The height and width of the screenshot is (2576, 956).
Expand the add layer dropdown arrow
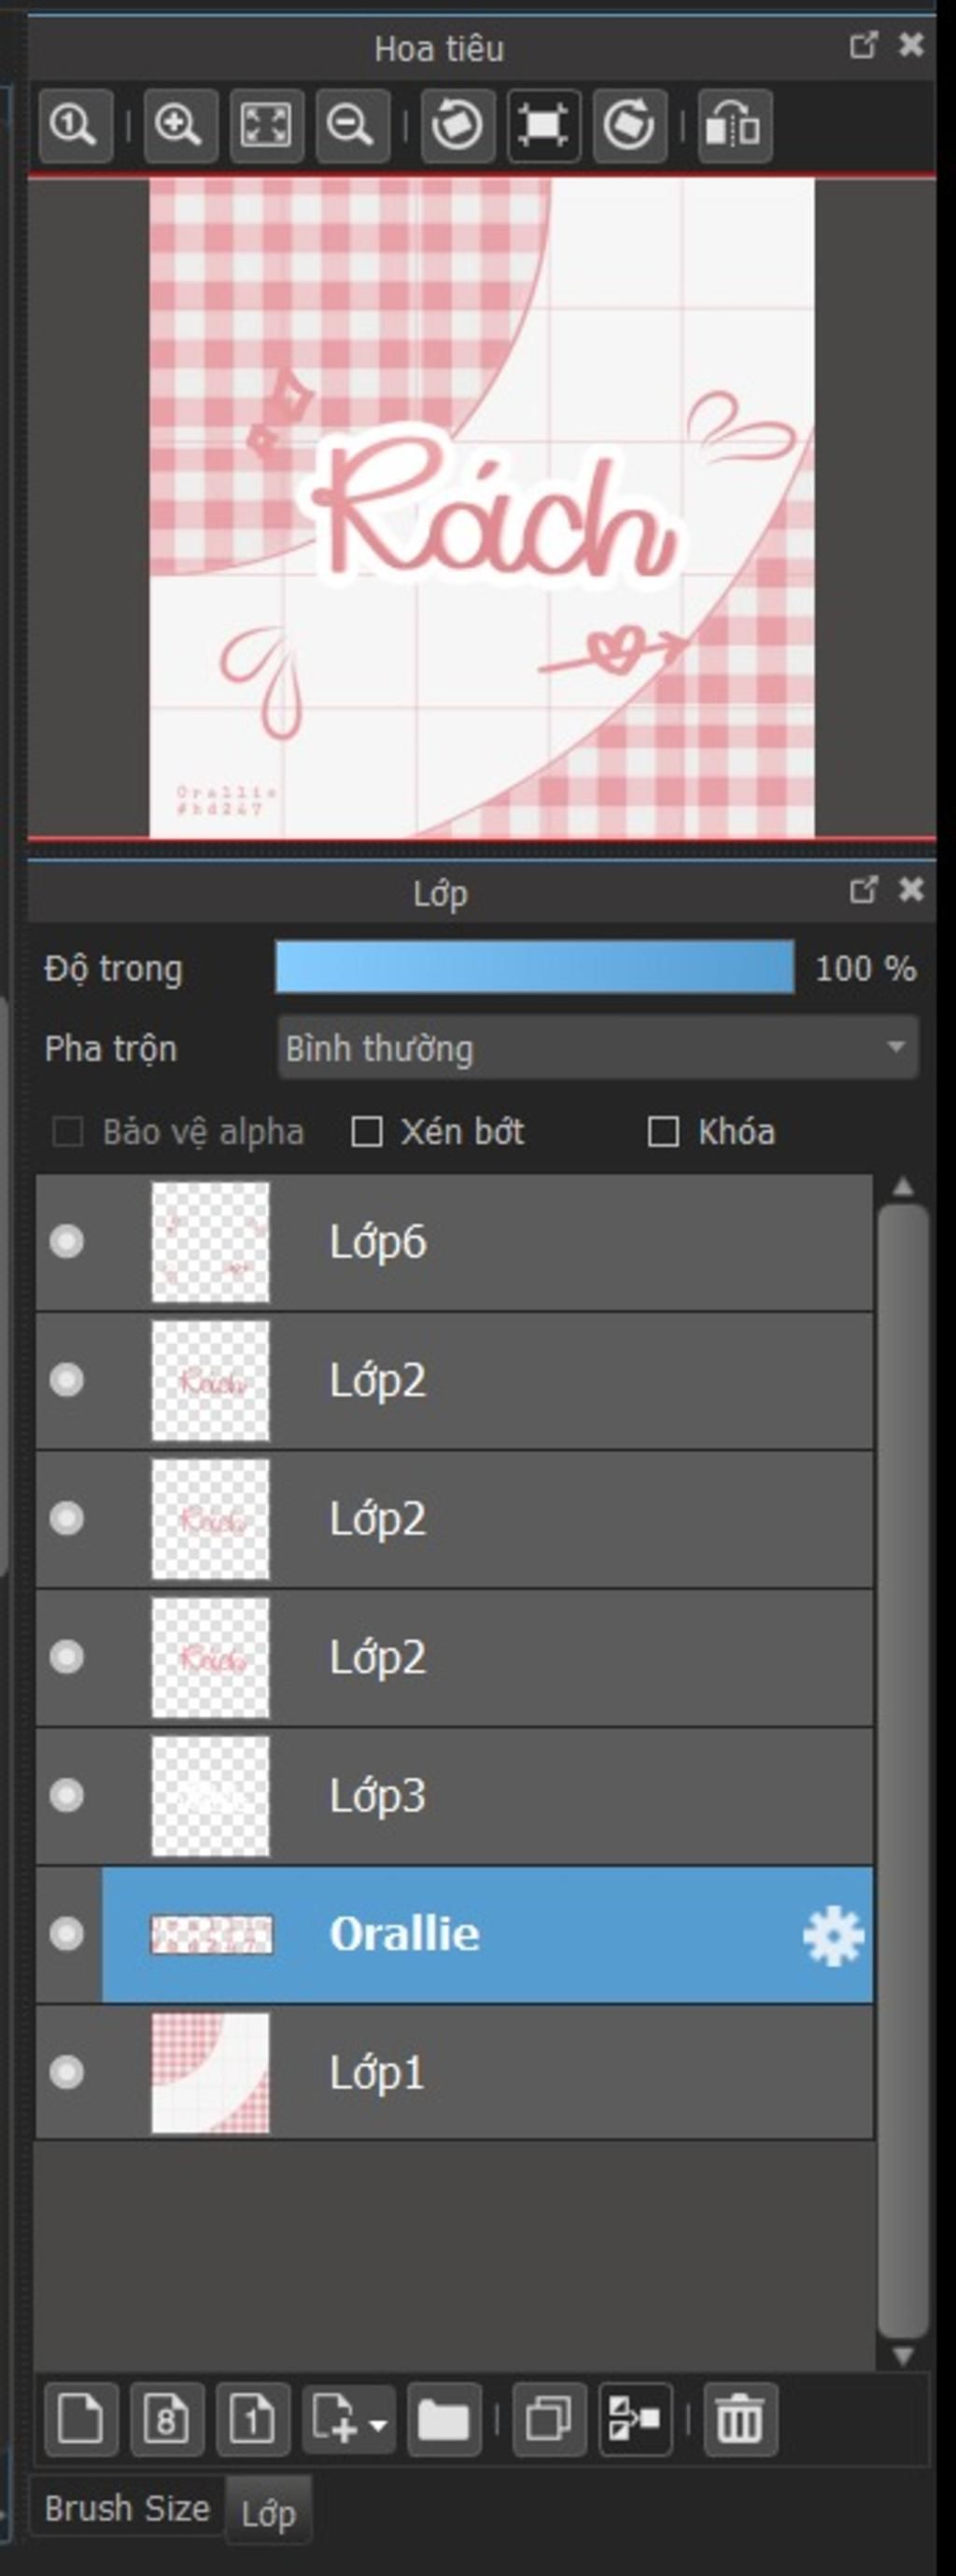point(378,2424)
